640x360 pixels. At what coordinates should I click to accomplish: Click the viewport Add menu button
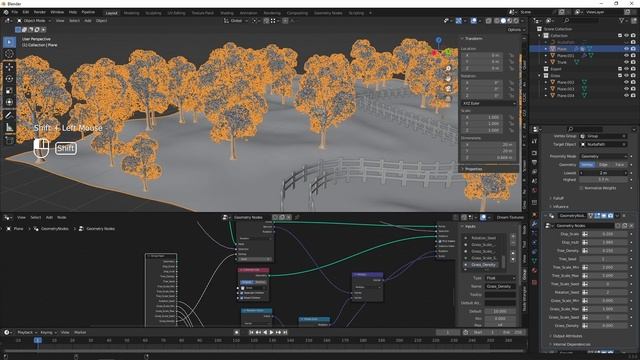coord(88,20)
